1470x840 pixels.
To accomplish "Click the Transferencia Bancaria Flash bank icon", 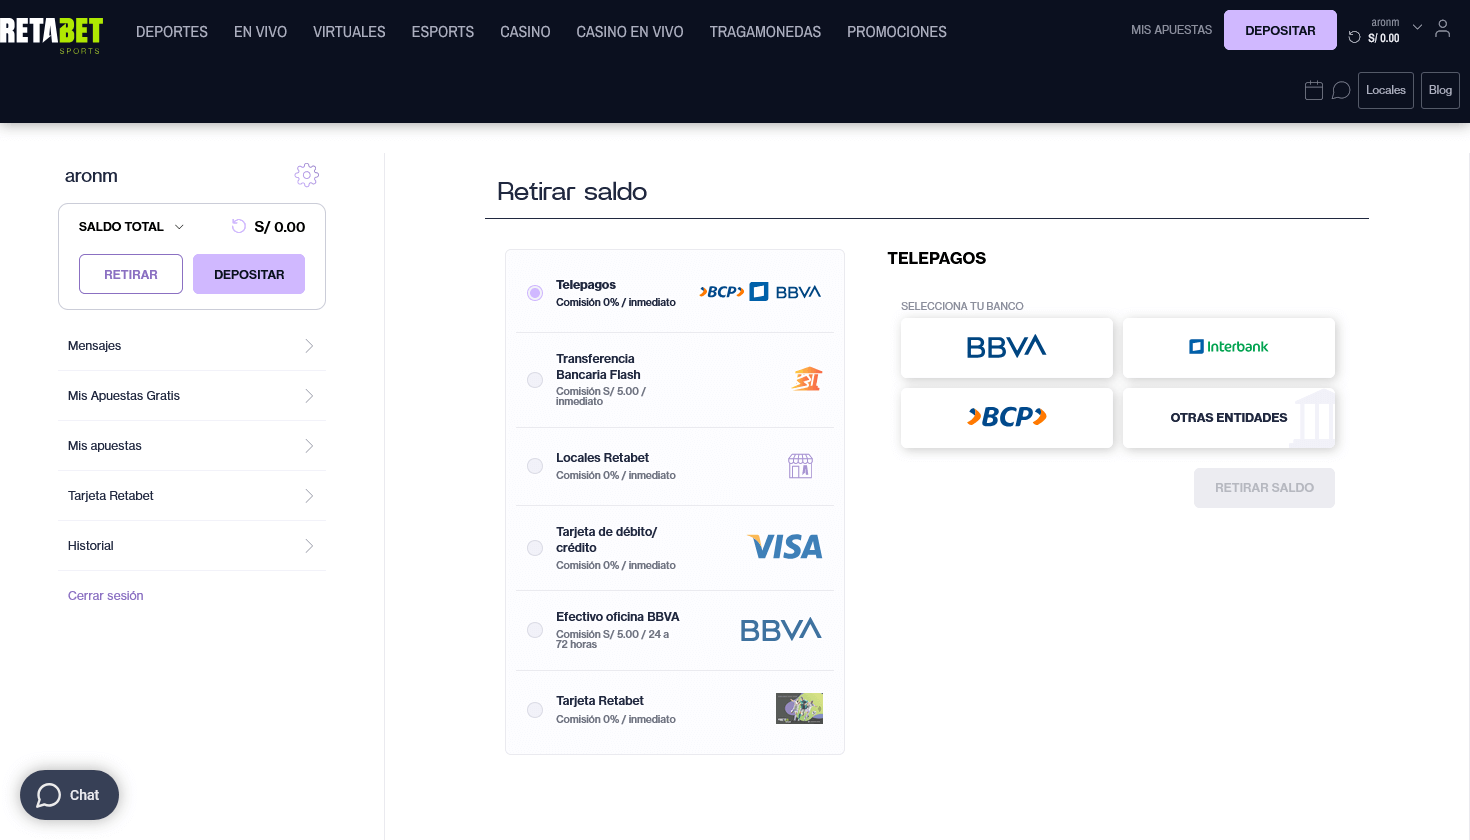I will click(807, 379).
